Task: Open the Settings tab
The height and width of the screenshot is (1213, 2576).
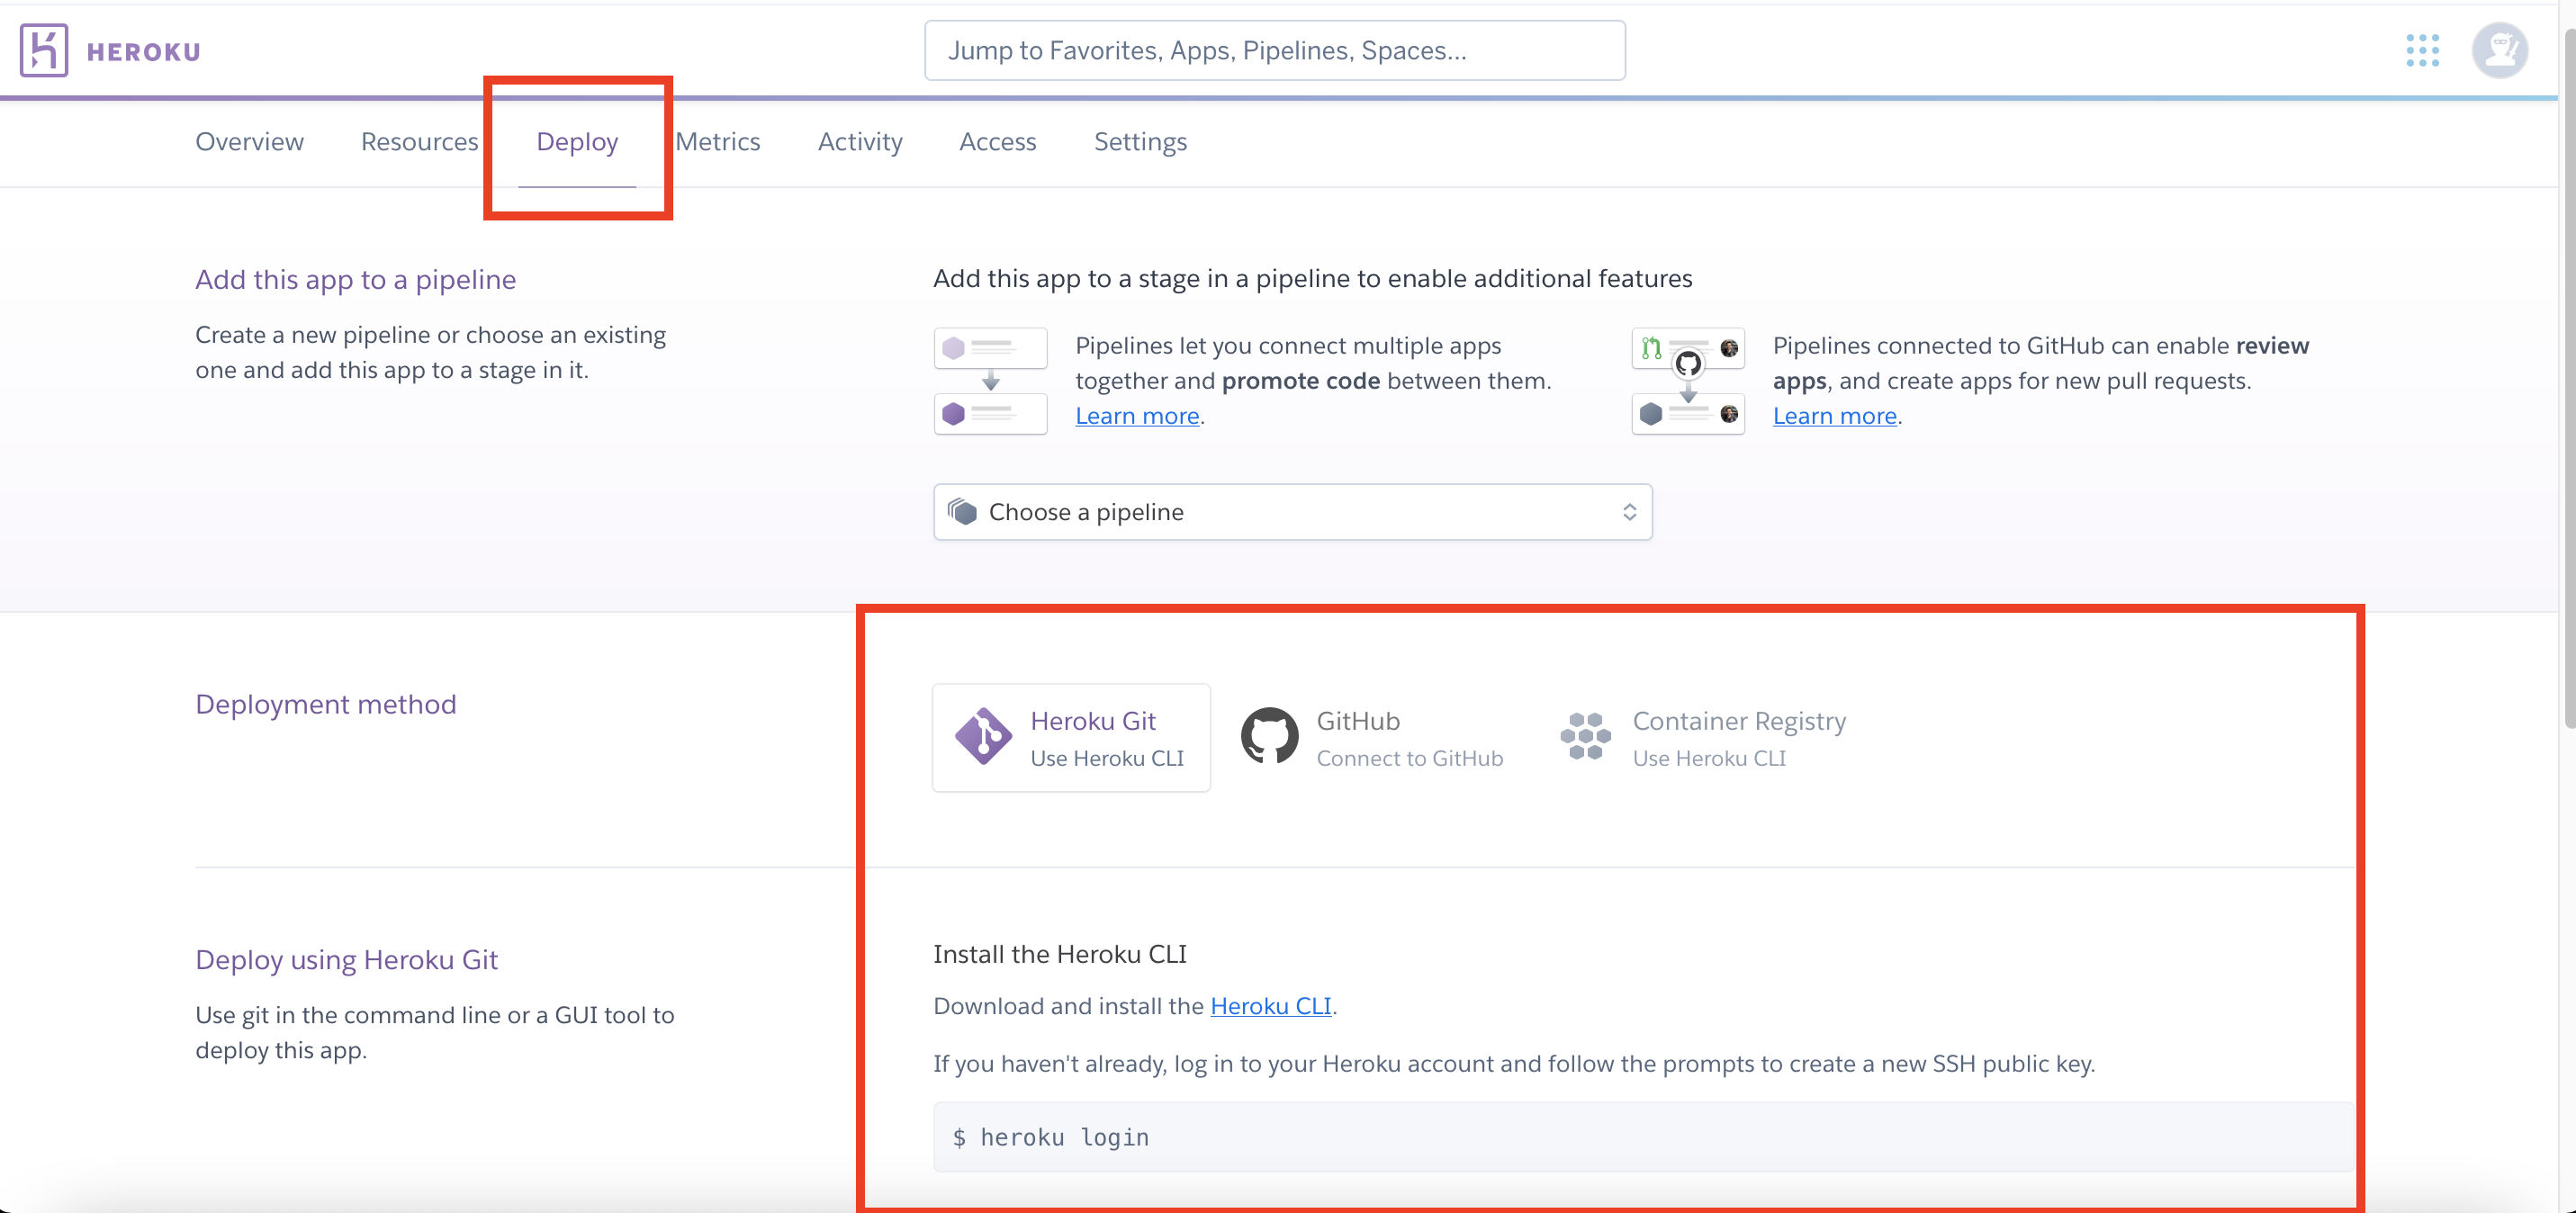Action: click(1140, 142)
